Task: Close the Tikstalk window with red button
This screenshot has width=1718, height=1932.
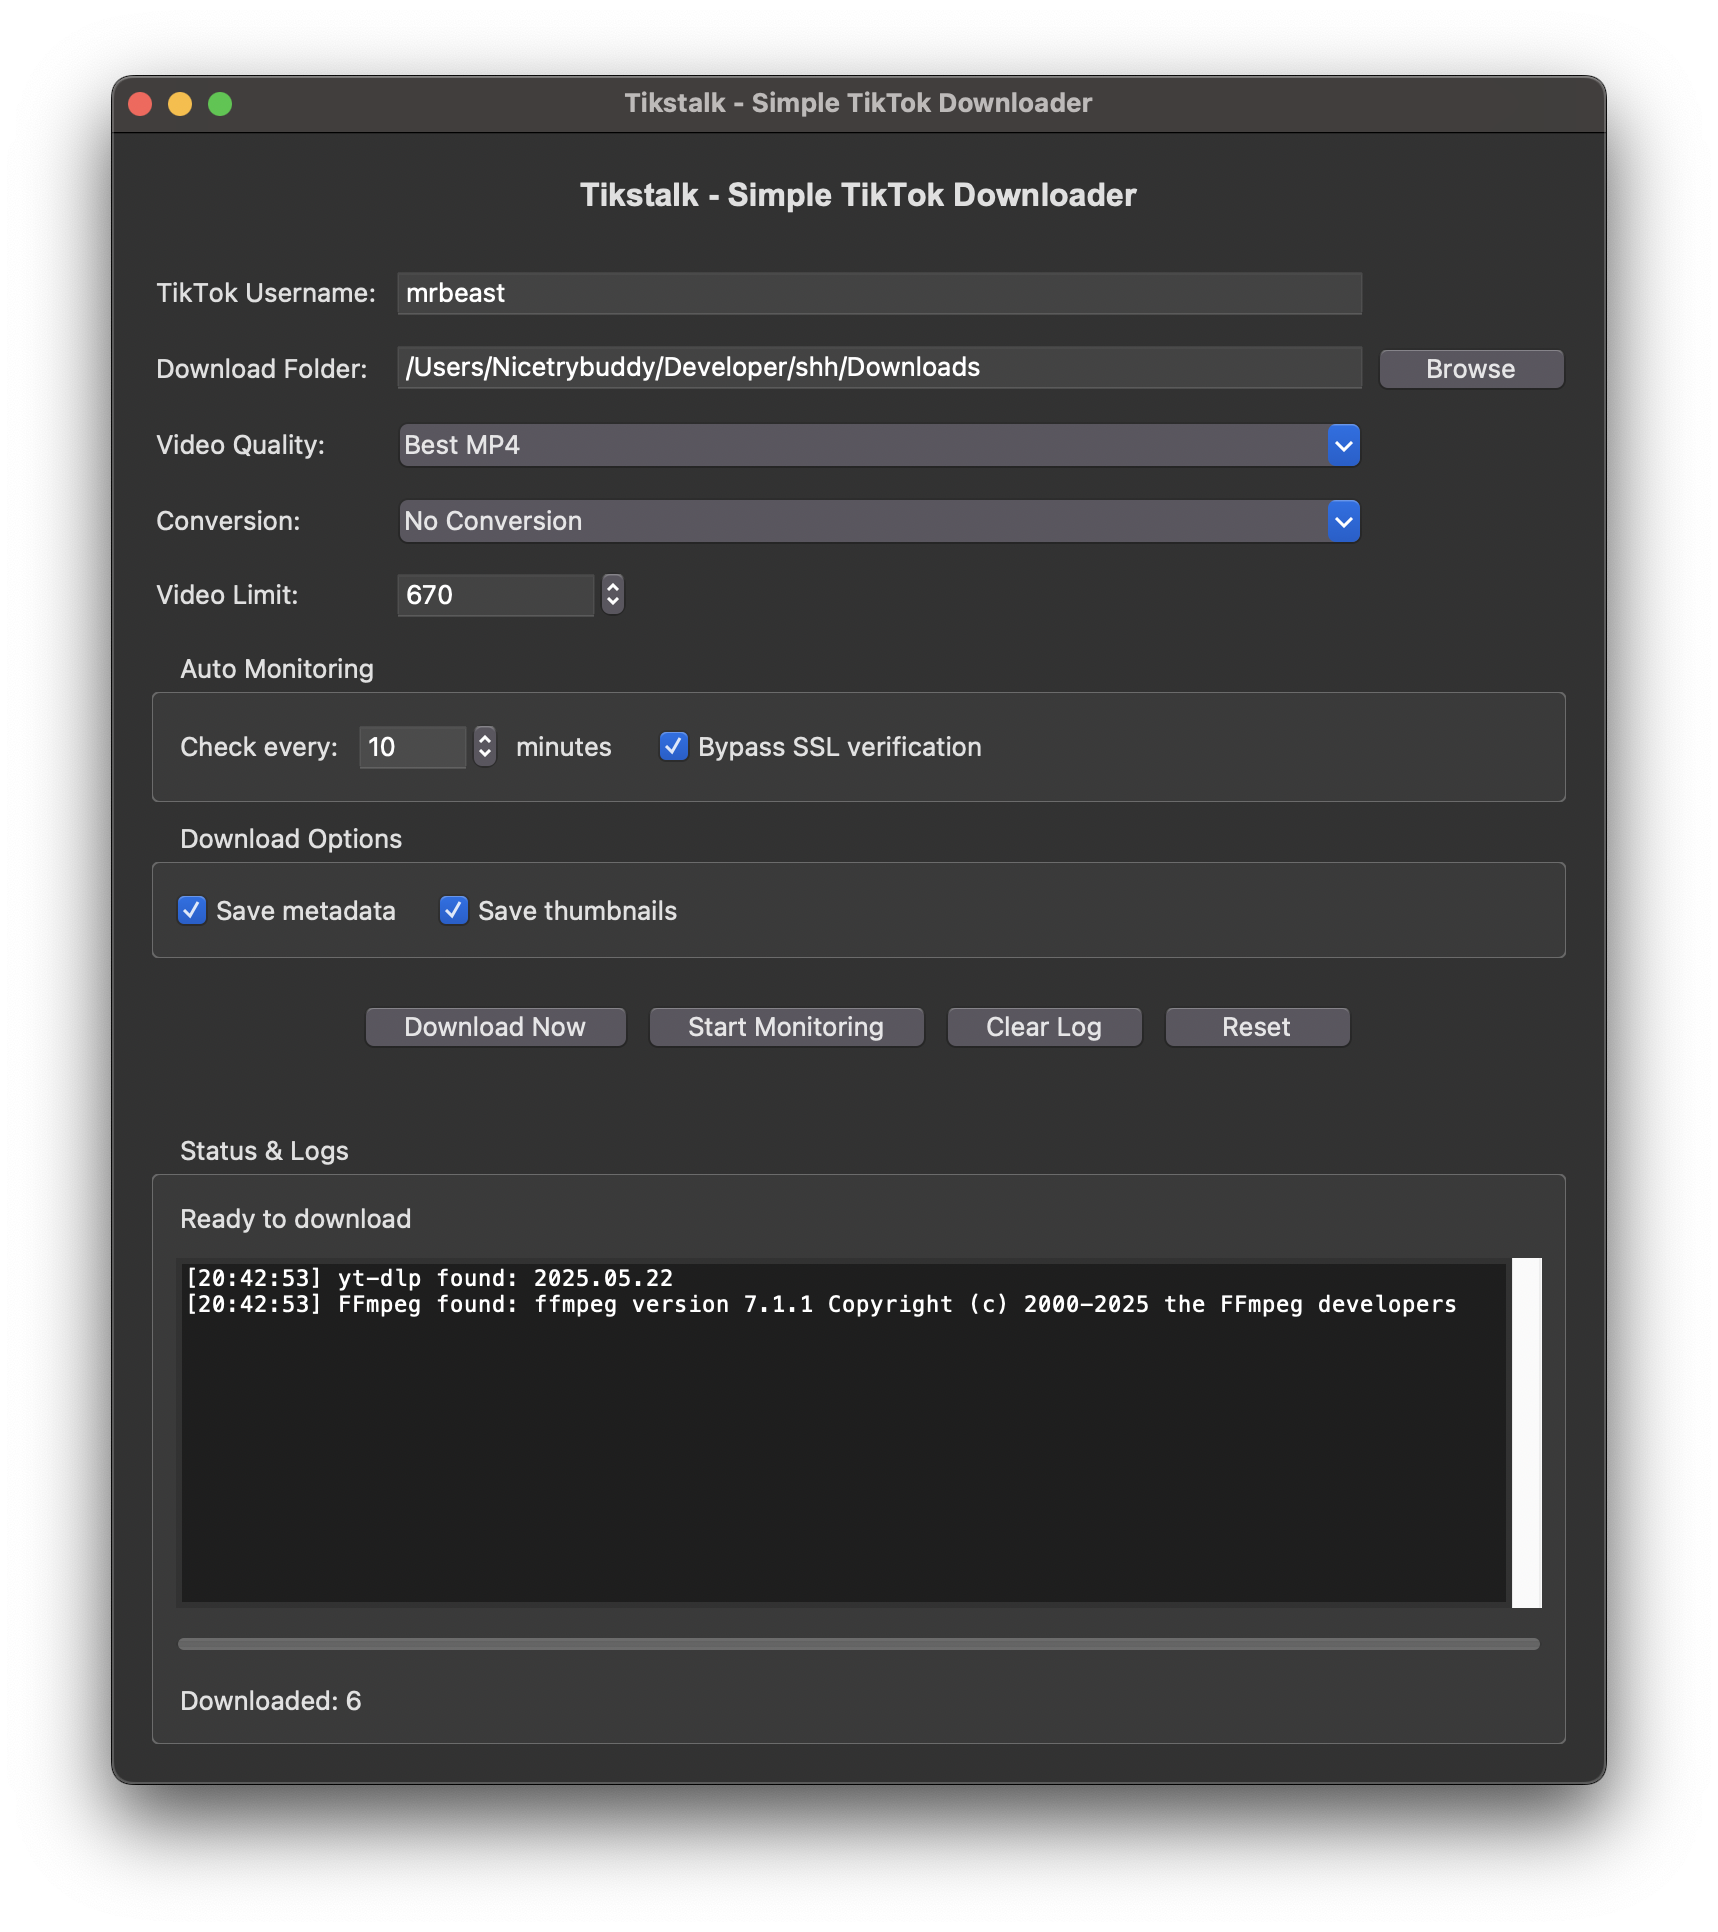Action: point(140,104)
